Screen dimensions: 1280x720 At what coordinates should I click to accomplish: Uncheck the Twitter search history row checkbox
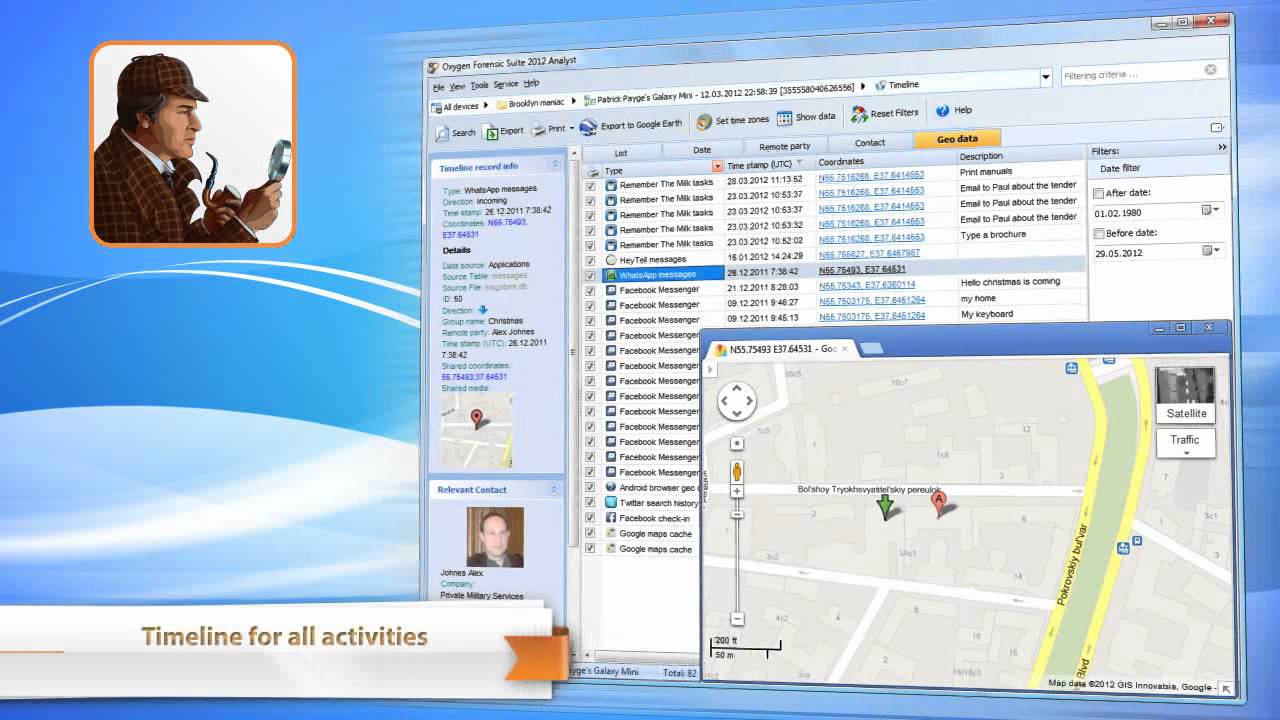point(590,503)
